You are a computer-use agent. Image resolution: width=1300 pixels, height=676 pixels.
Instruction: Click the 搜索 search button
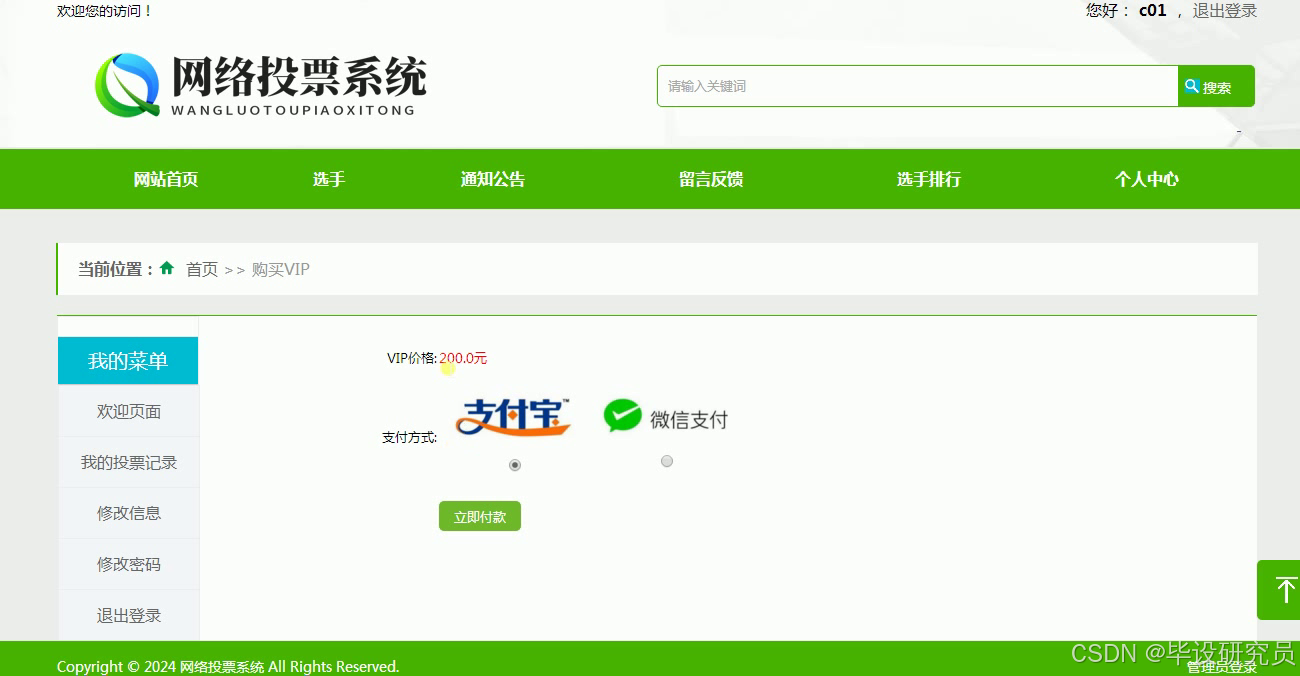click(x=1216, y=87)
